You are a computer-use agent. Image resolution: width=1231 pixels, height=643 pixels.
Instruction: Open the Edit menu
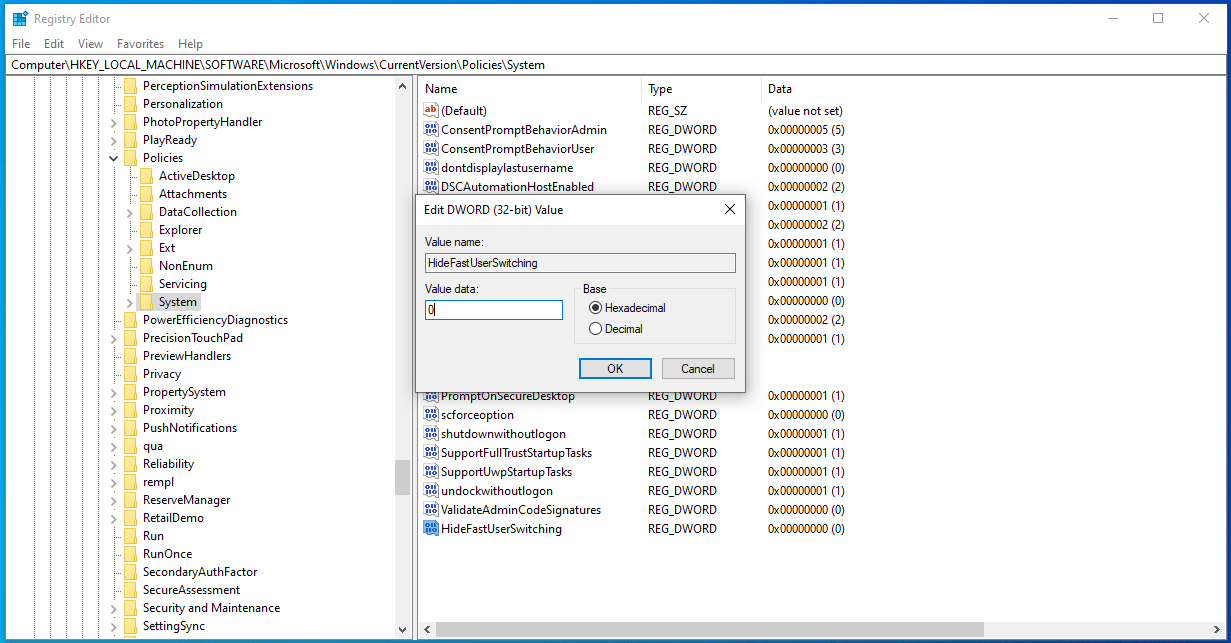(54, 44)
